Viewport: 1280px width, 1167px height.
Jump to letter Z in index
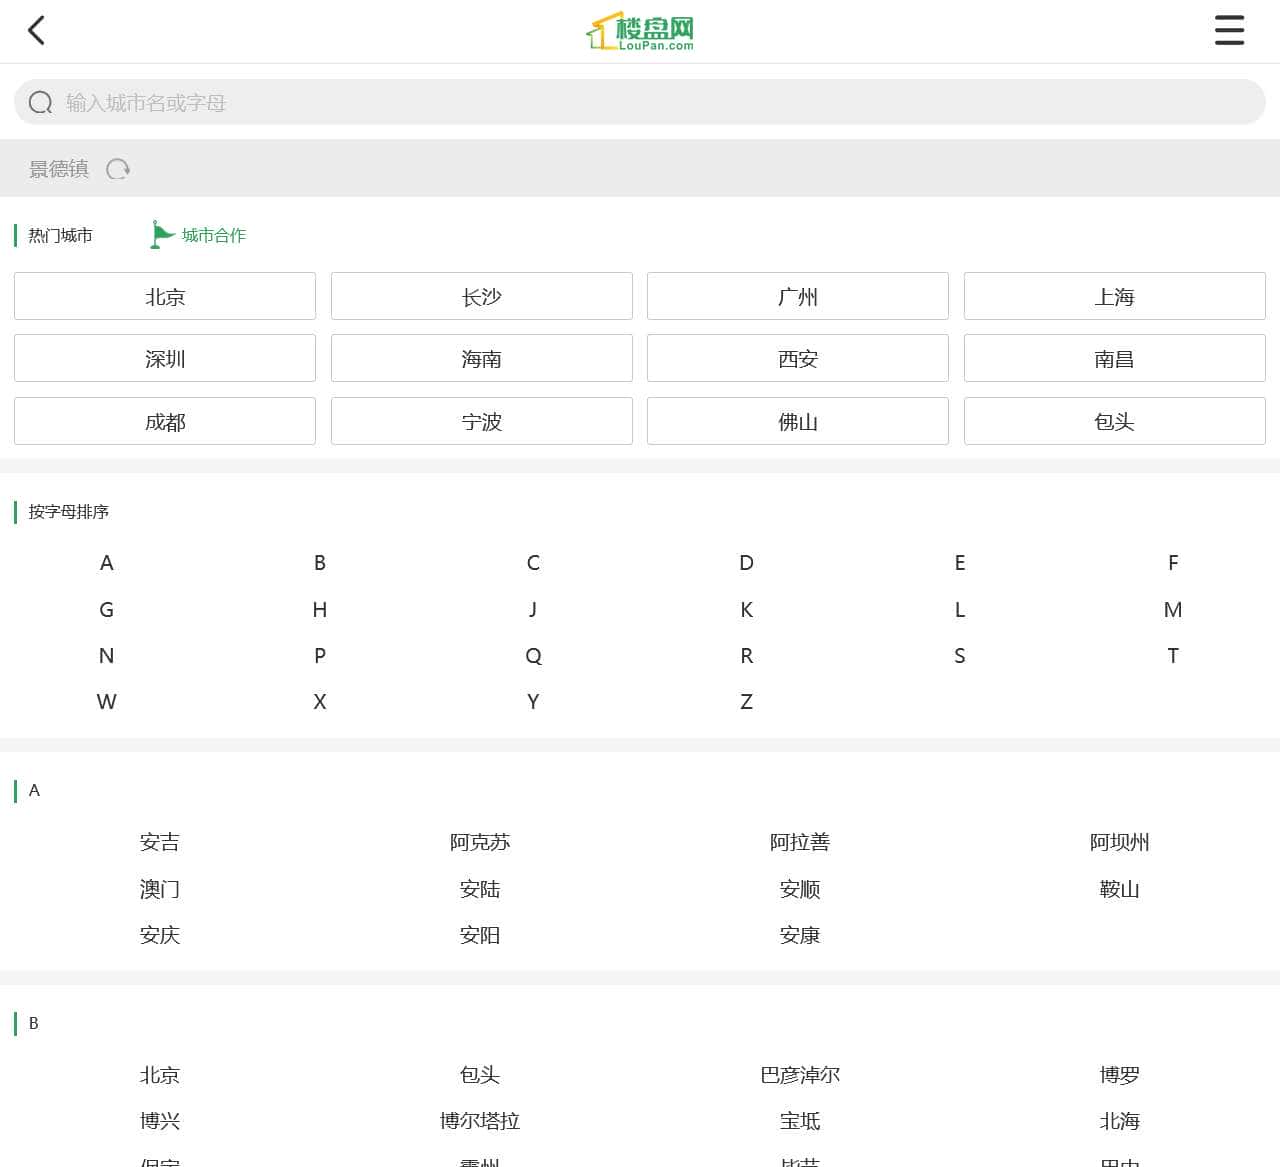point(746,702)
